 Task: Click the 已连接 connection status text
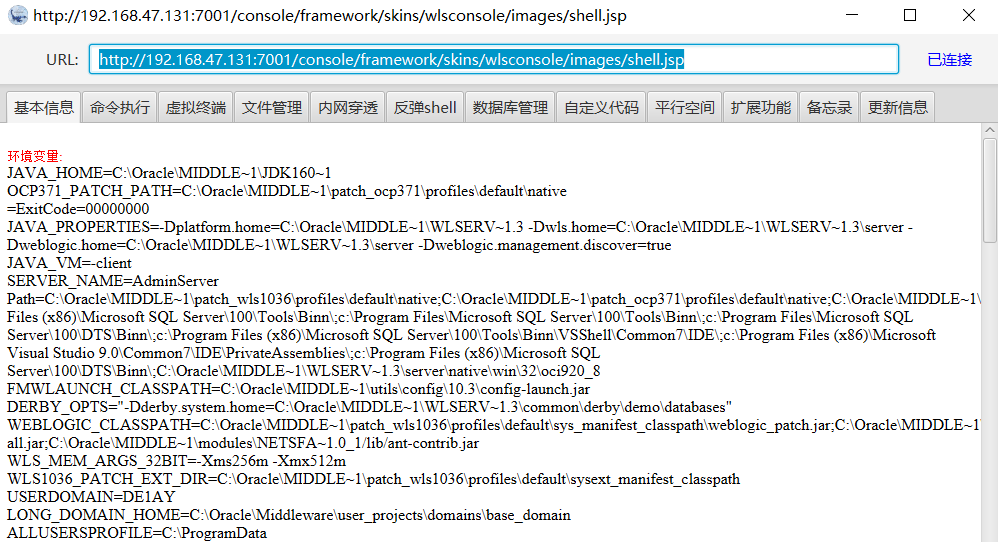(949, 60)
